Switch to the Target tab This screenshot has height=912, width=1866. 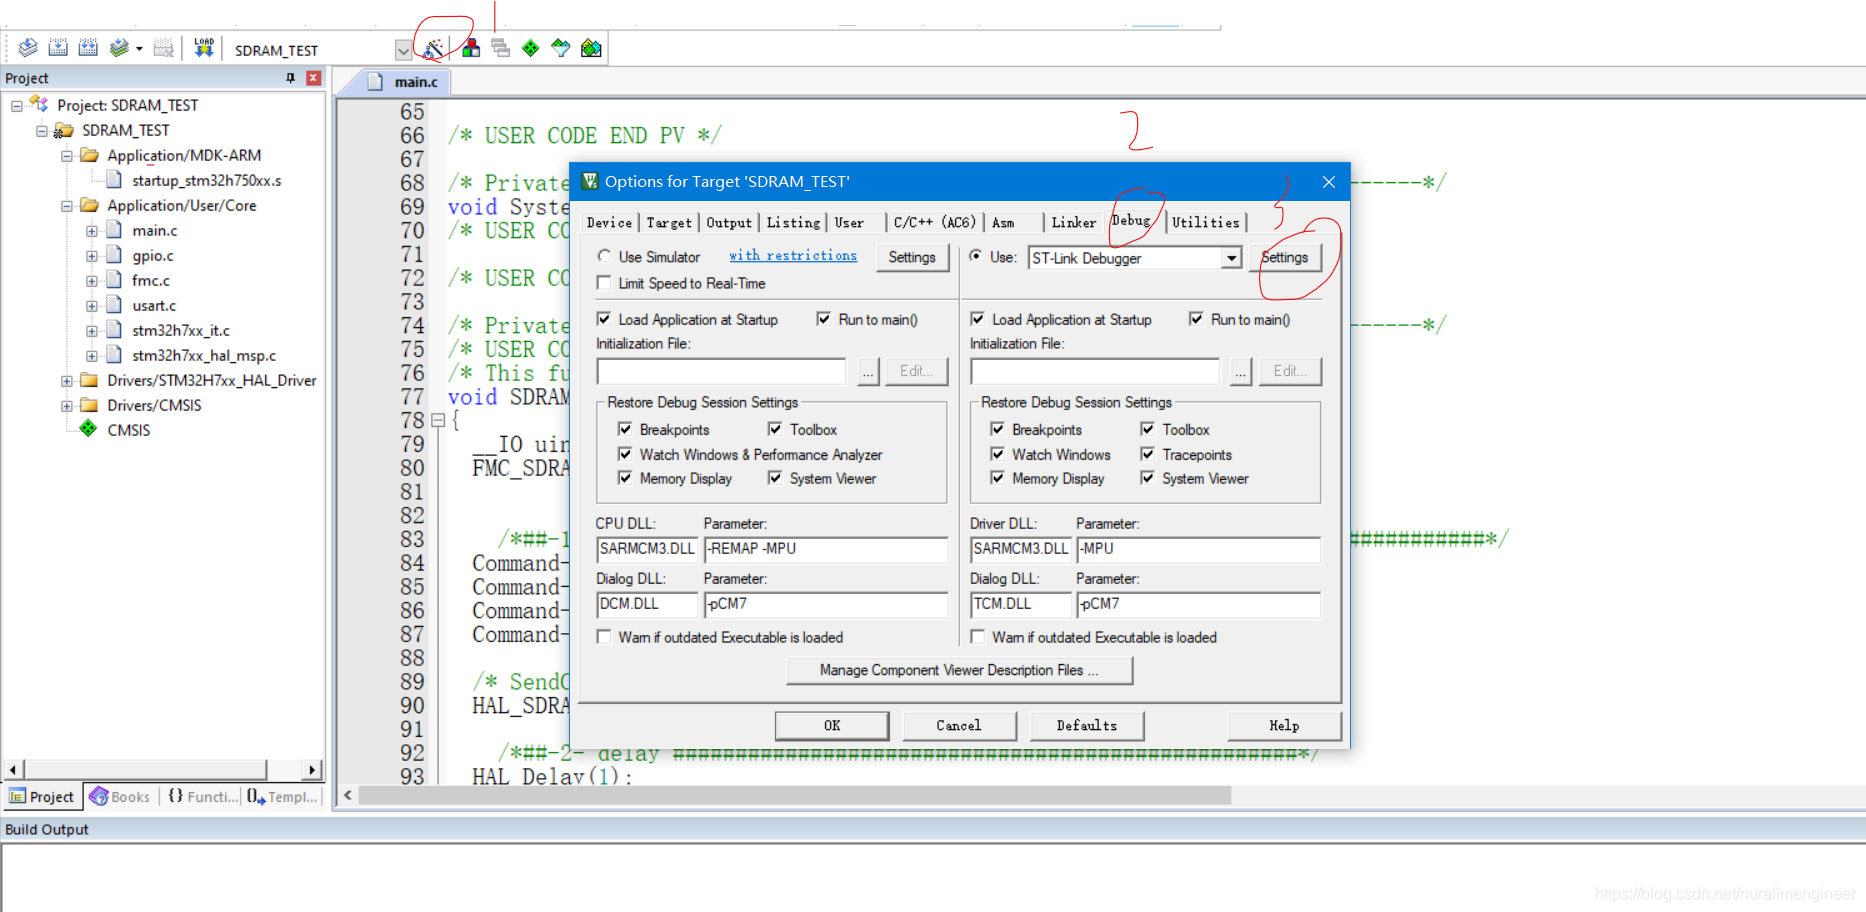(669, 222)
